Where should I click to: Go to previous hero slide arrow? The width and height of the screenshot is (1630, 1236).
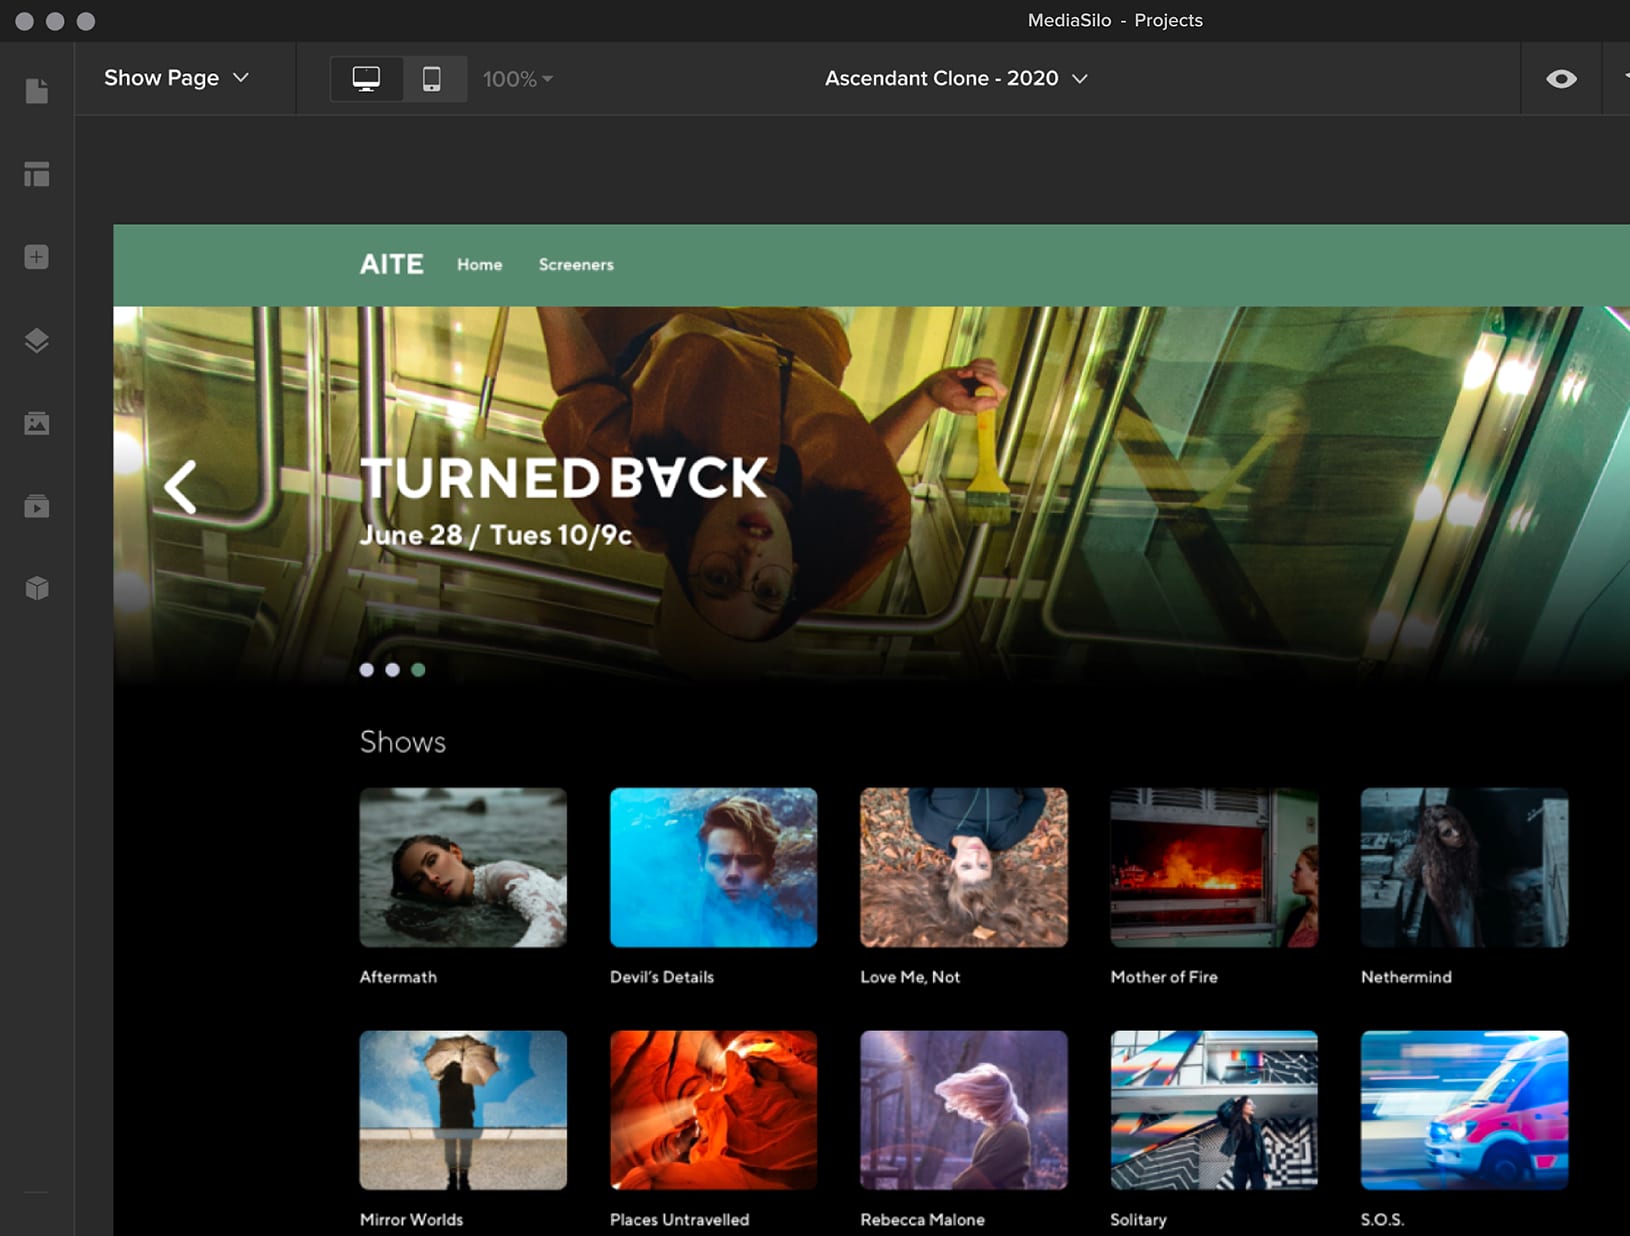181,487
